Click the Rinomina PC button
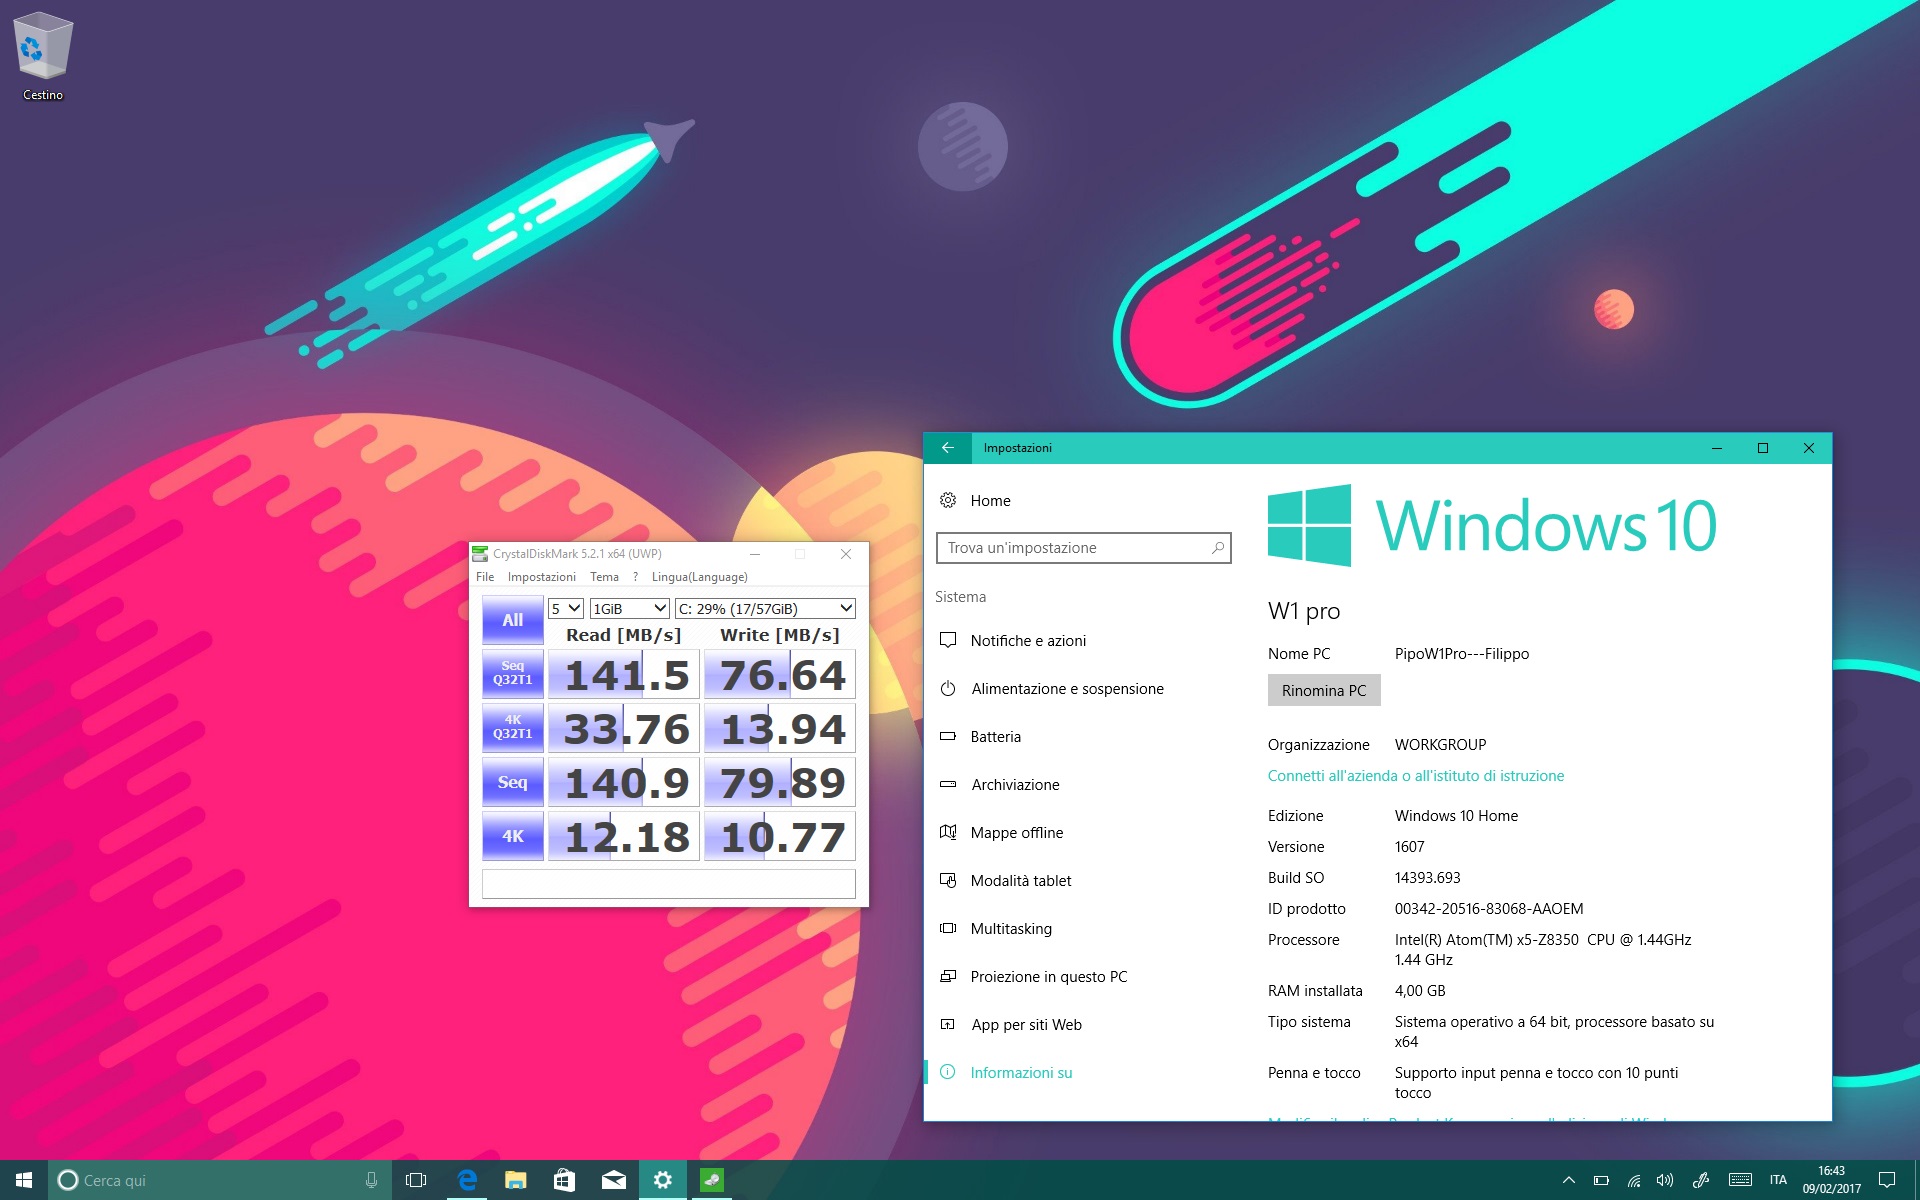This screenshot has width=1920, height=1200. click(x=1324, y=690)
